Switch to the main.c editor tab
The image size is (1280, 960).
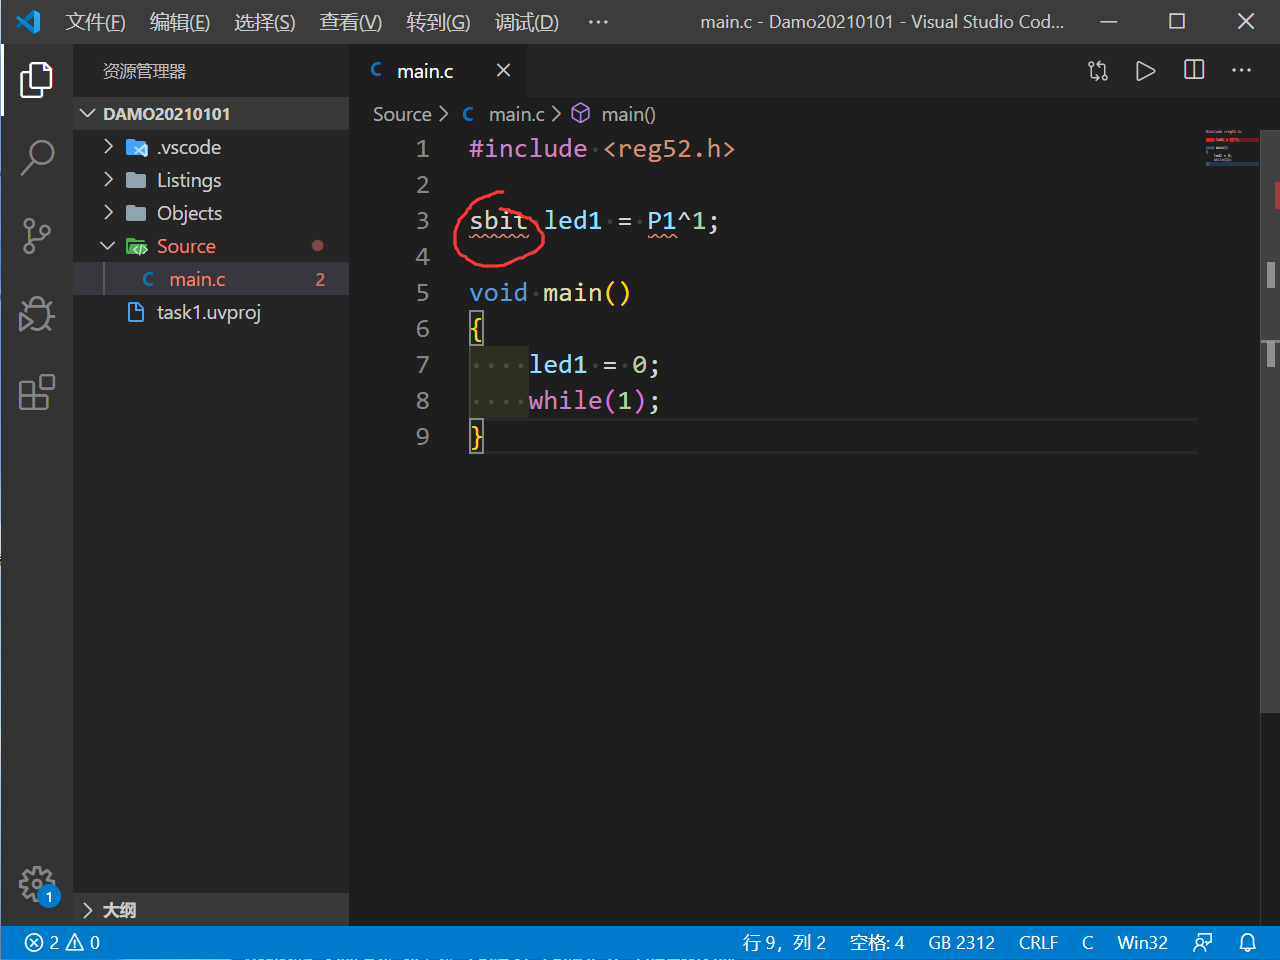(425, 70)
